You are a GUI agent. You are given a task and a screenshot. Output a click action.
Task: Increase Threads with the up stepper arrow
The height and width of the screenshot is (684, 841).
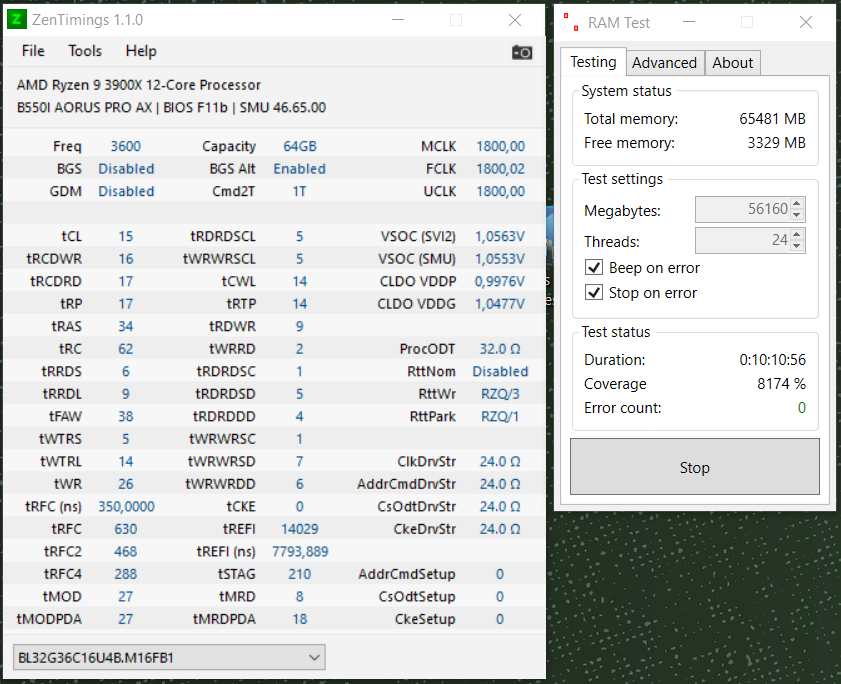click(x=796, y=234)
